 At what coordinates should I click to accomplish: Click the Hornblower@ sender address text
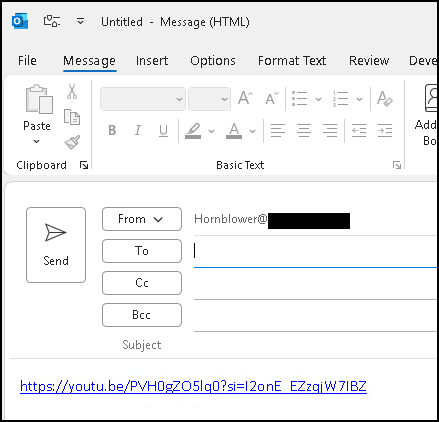[231, 219]
